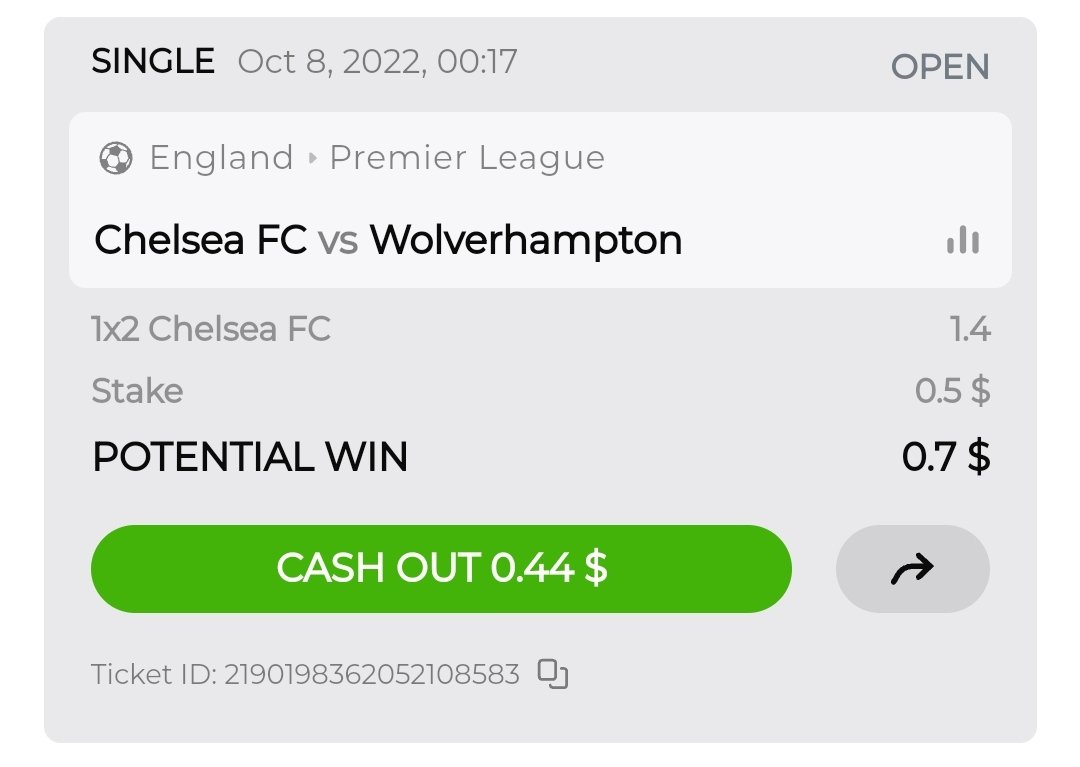Image resolution: width=1080 pixels, height=767 pixels.
Task: Open the England country link
Action: point(221,158)
